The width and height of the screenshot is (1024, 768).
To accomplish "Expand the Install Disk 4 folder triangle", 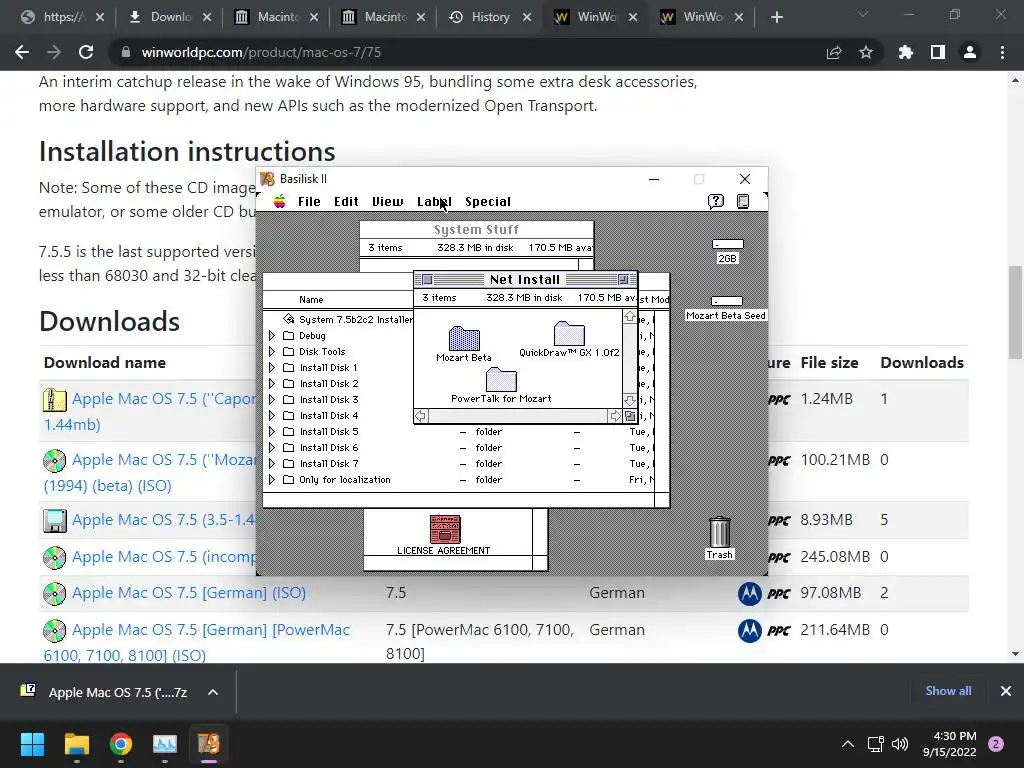I will [272, 415].
